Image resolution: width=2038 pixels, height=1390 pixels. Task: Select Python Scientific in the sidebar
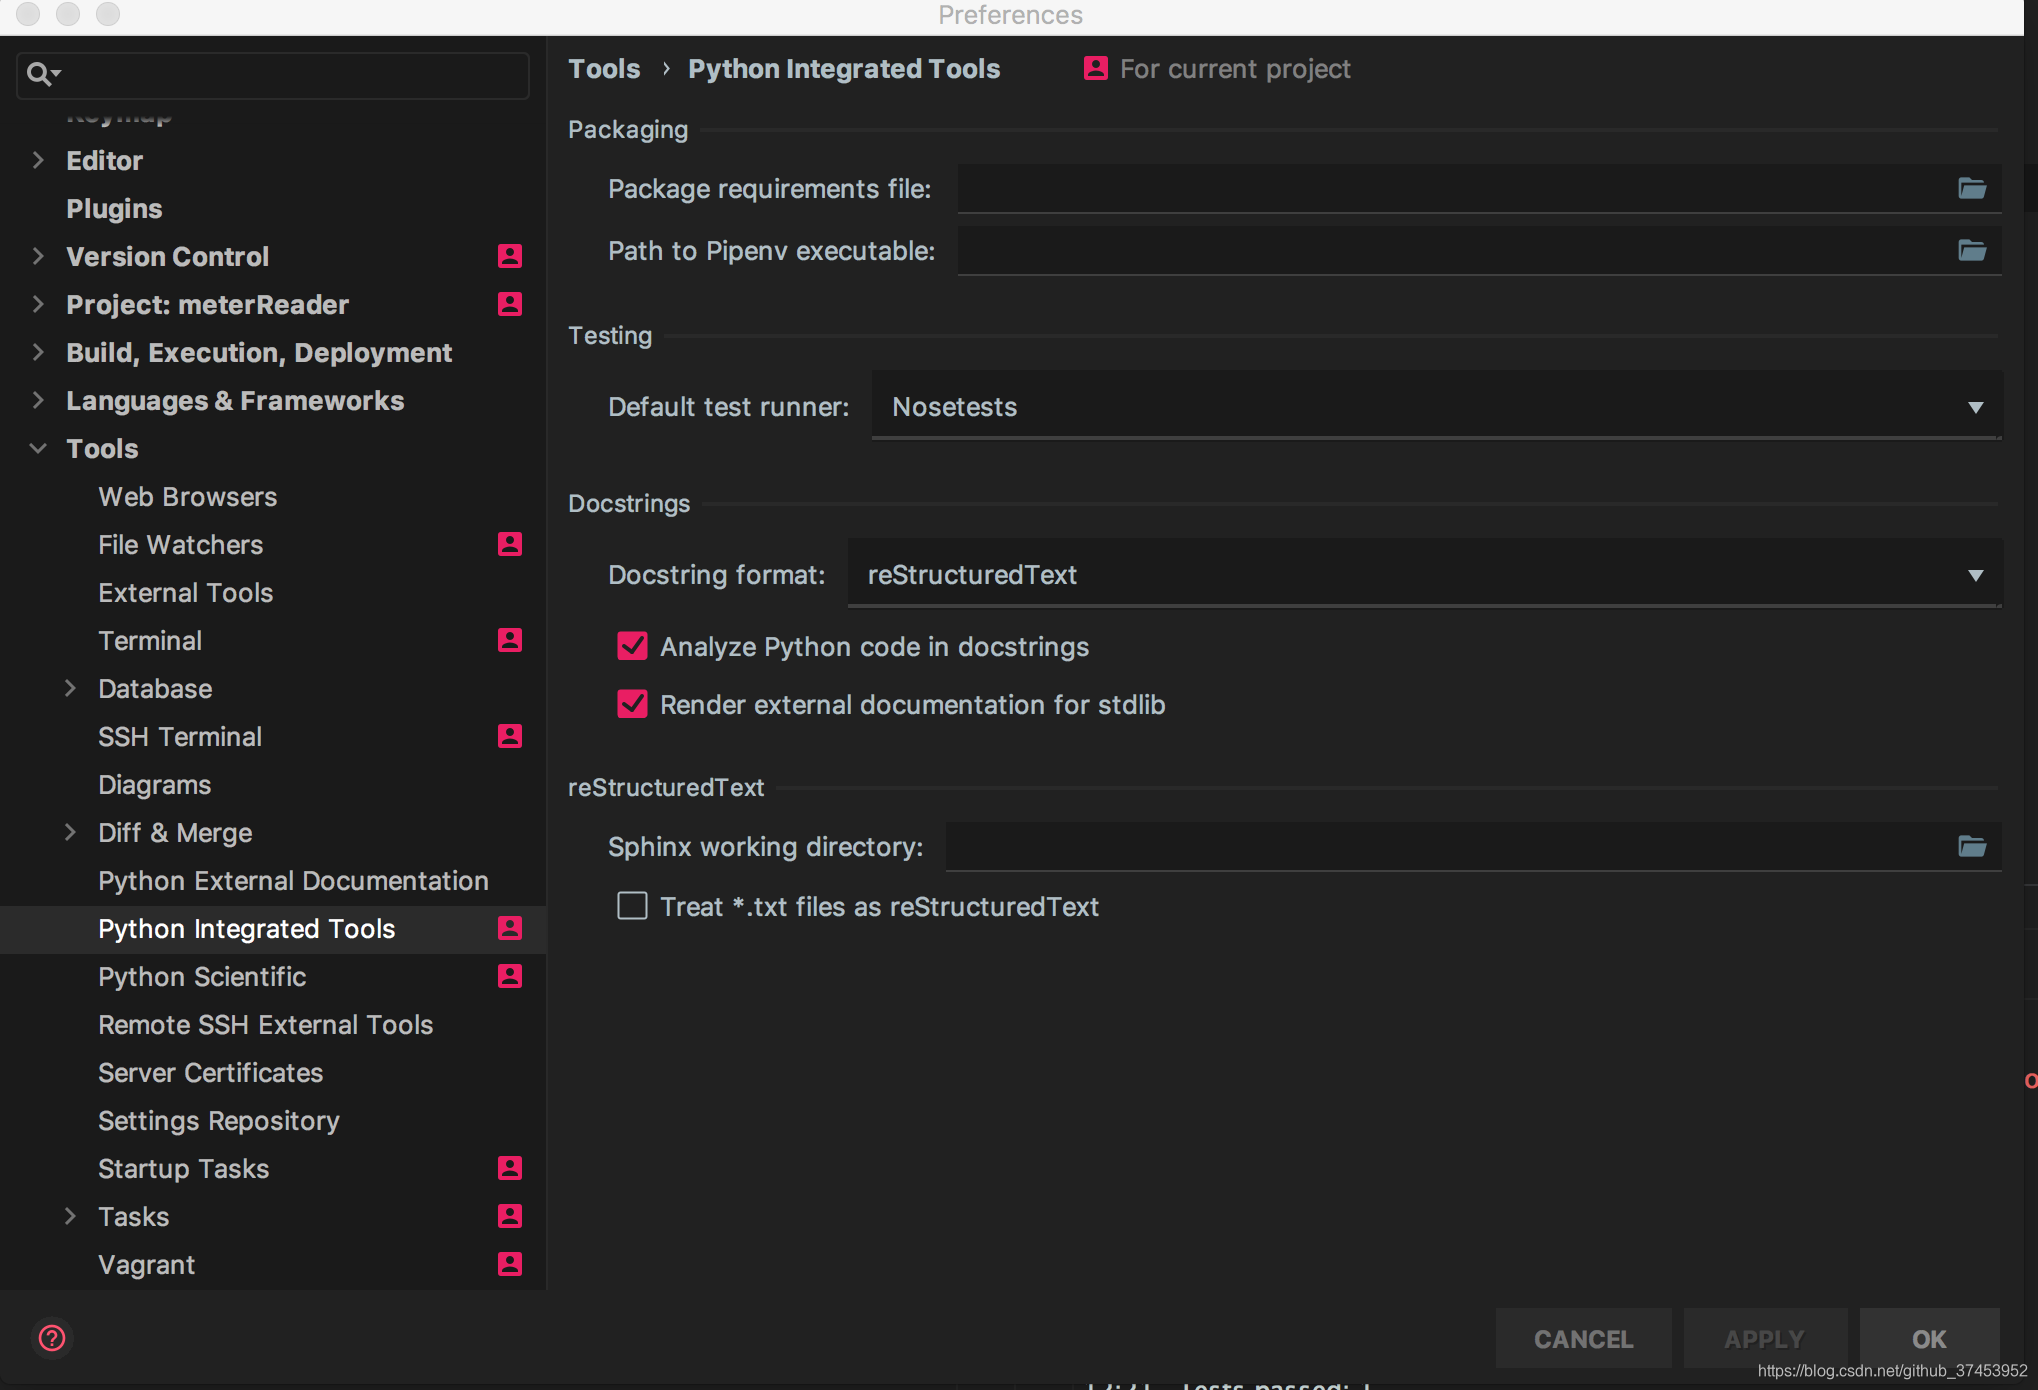pos(202,977)
